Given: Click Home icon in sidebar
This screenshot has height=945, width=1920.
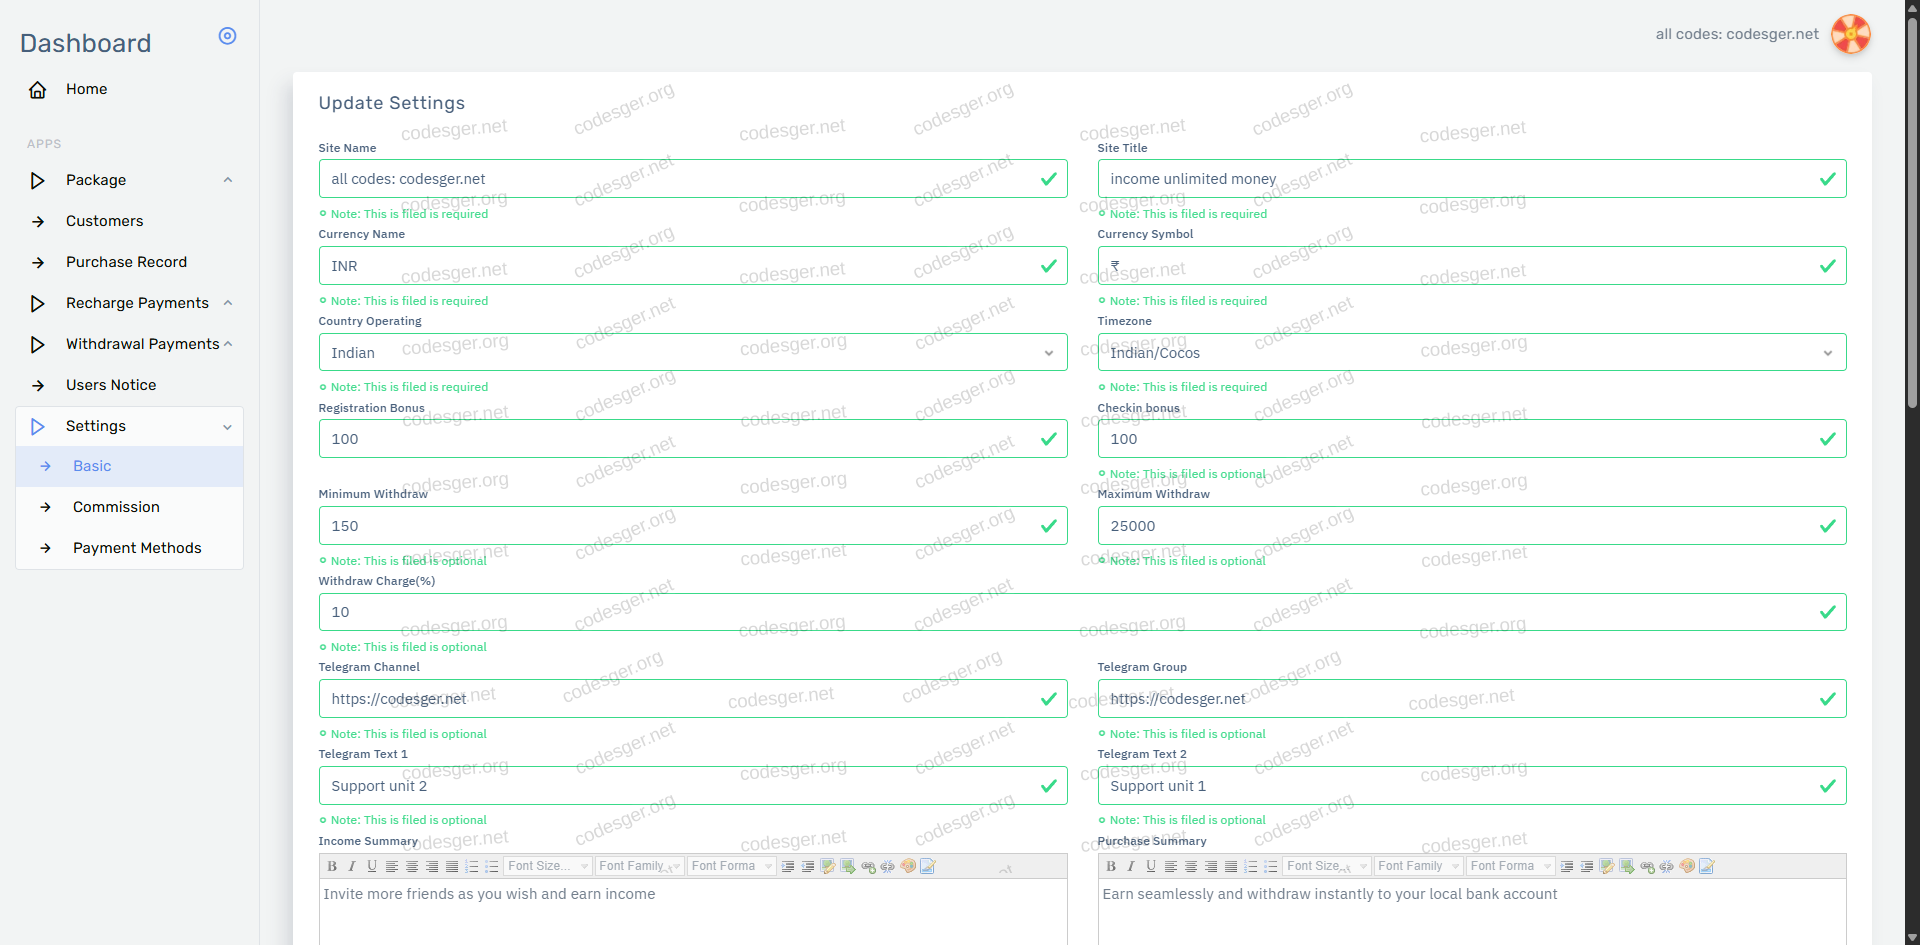Looking at the screenshot, I should point(38,90).
